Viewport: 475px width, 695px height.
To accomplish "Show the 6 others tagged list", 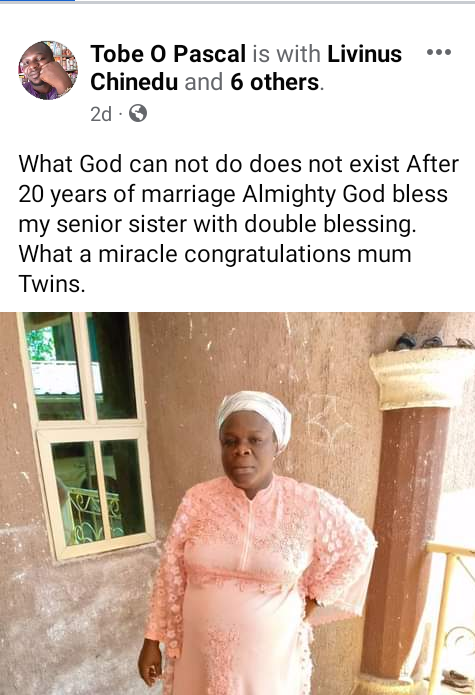I will coord(275,82).
